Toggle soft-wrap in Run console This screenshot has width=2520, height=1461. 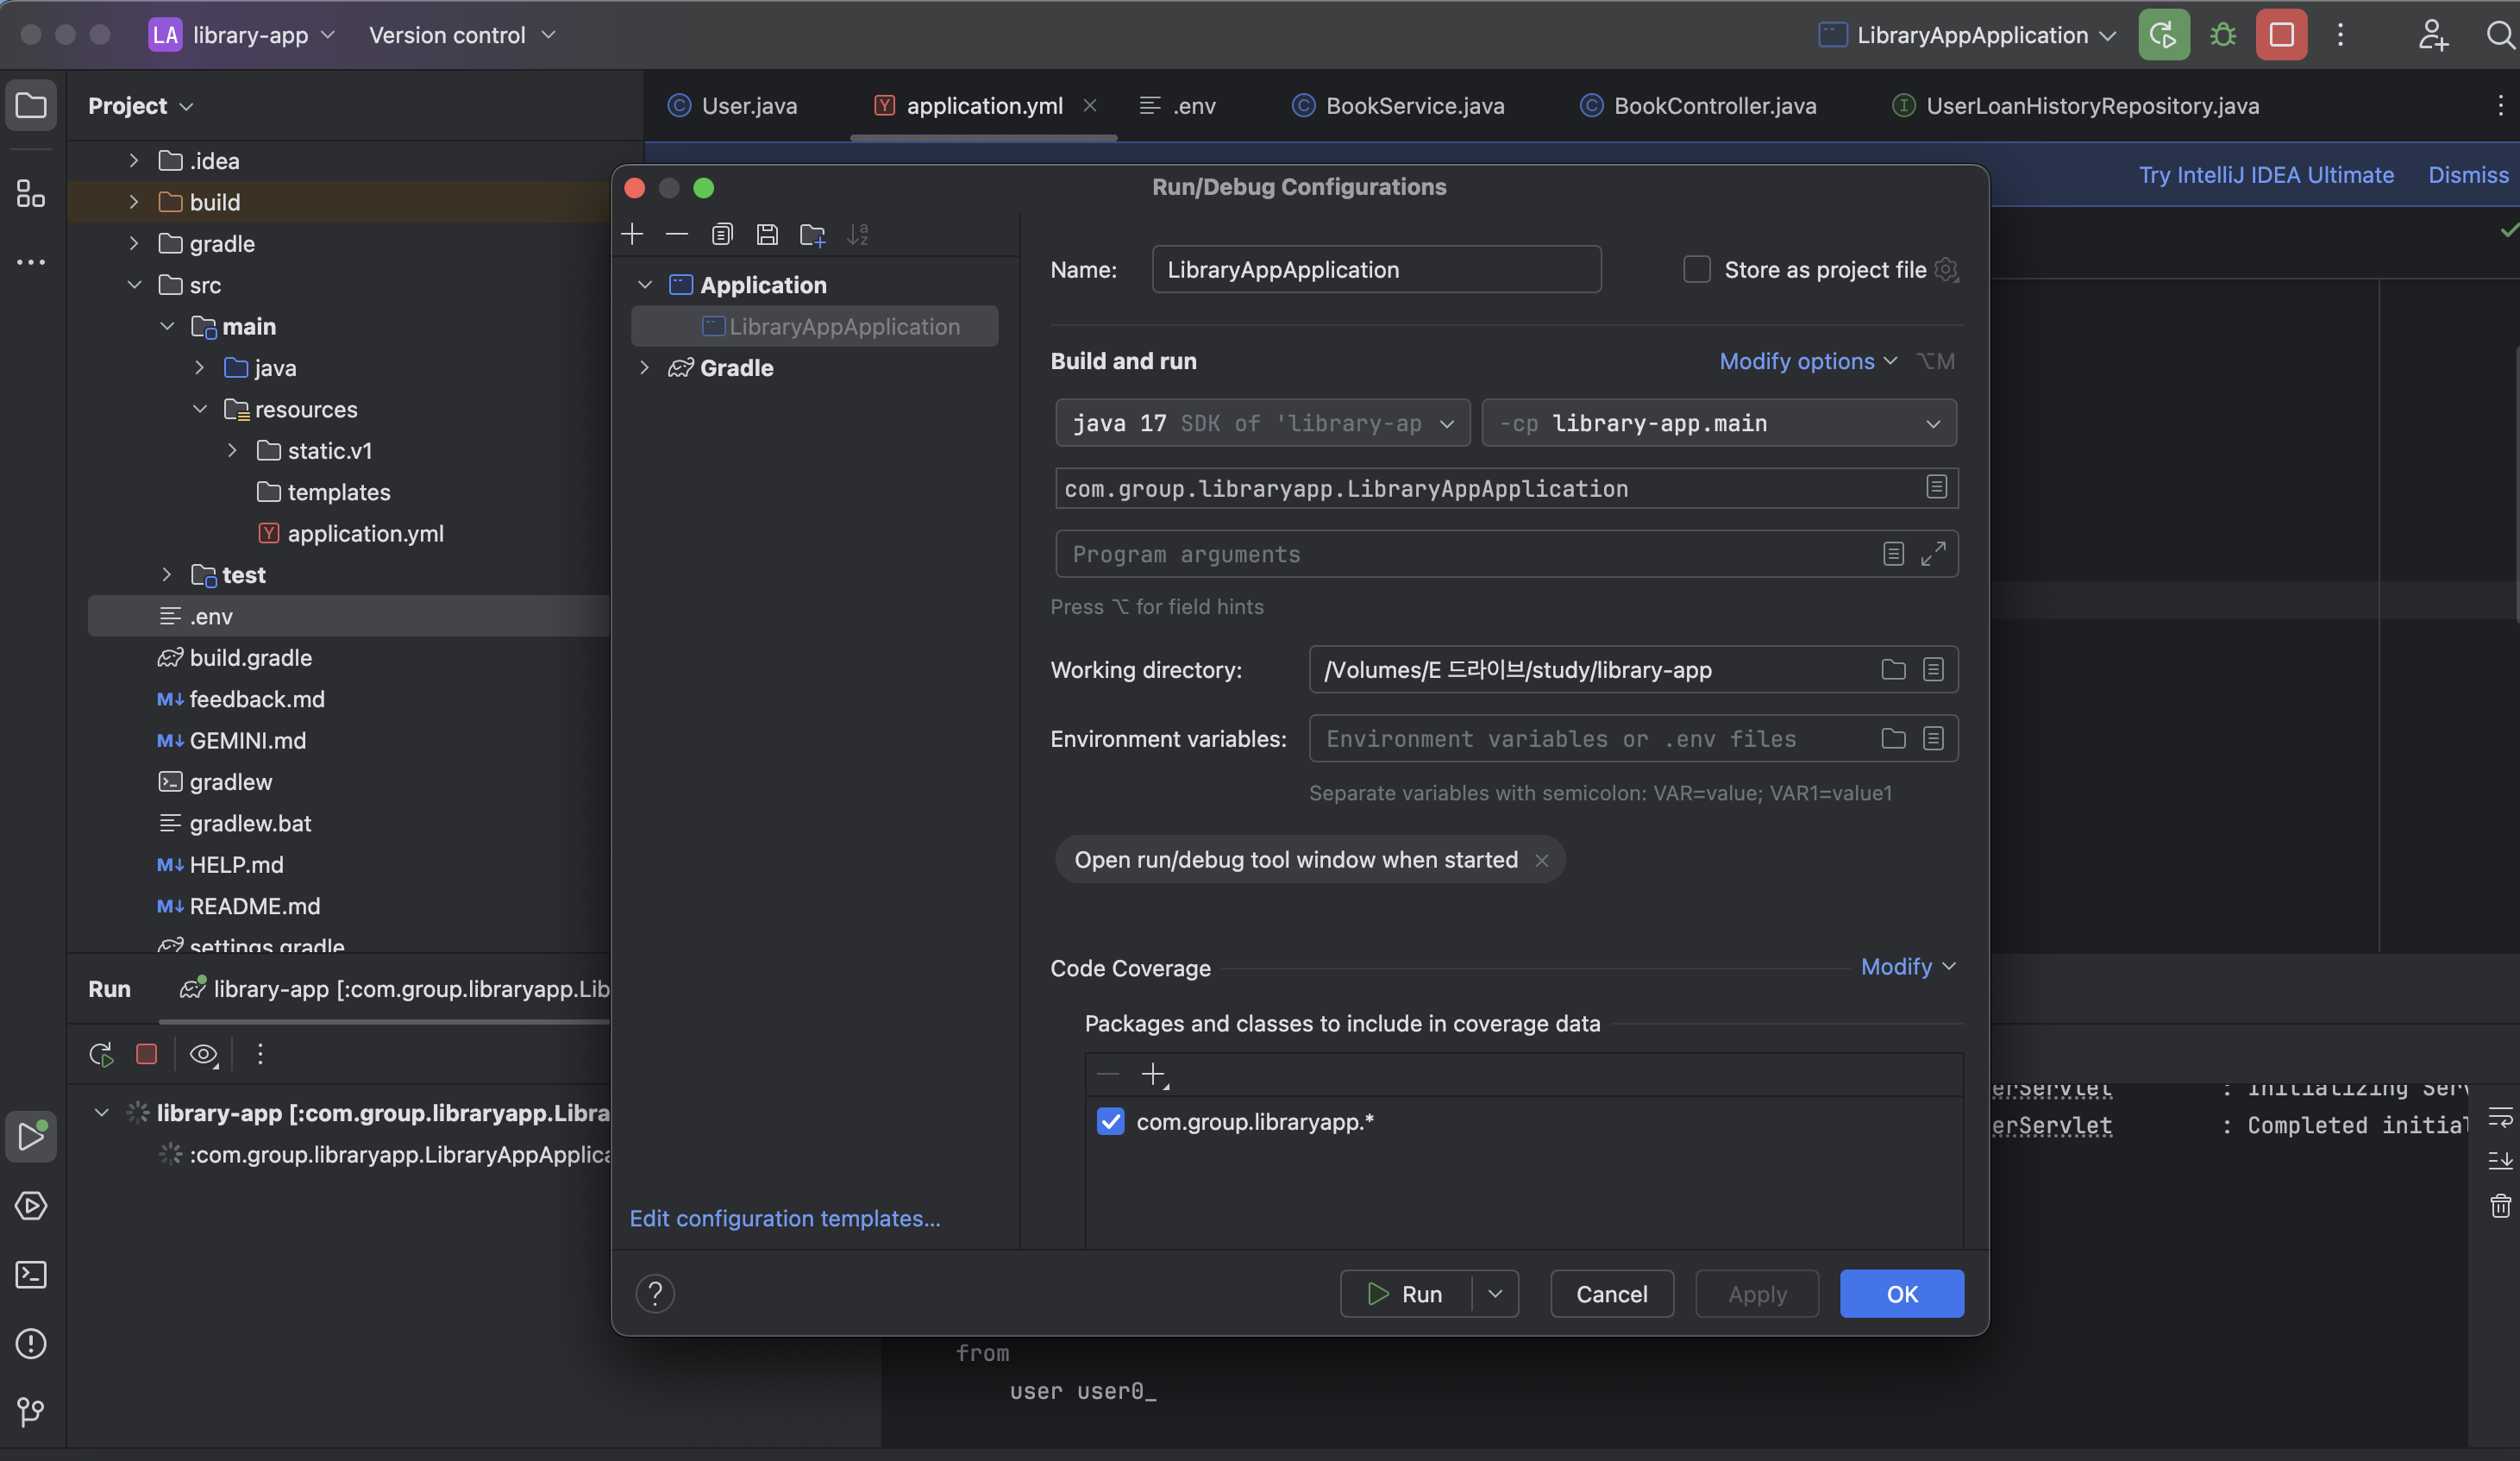pyautogui.click(x=2500, y=1117)
